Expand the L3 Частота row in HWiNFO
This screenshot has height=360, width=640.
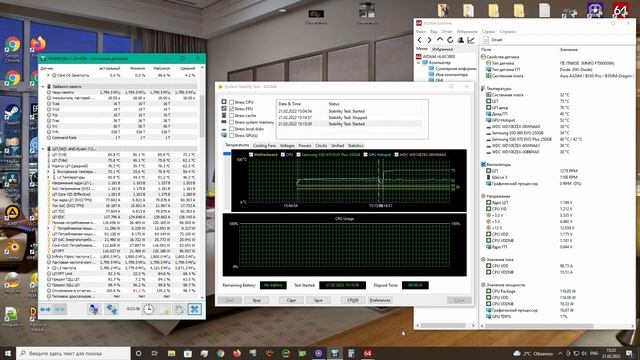pyautogui.click(x=48, y=268)
